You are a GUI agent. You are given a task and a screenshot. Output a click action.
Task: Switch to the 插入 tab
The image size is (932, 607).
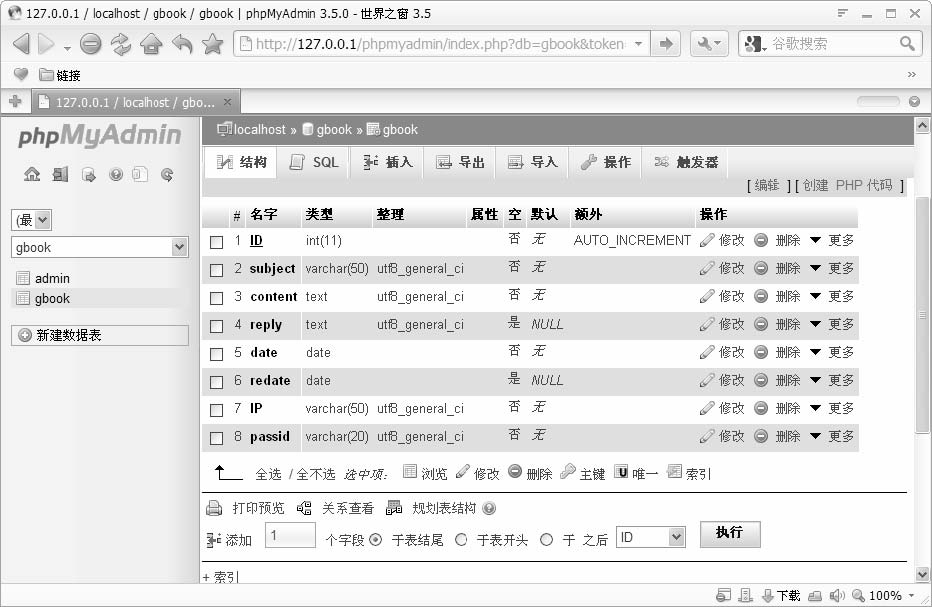(388, 162)
